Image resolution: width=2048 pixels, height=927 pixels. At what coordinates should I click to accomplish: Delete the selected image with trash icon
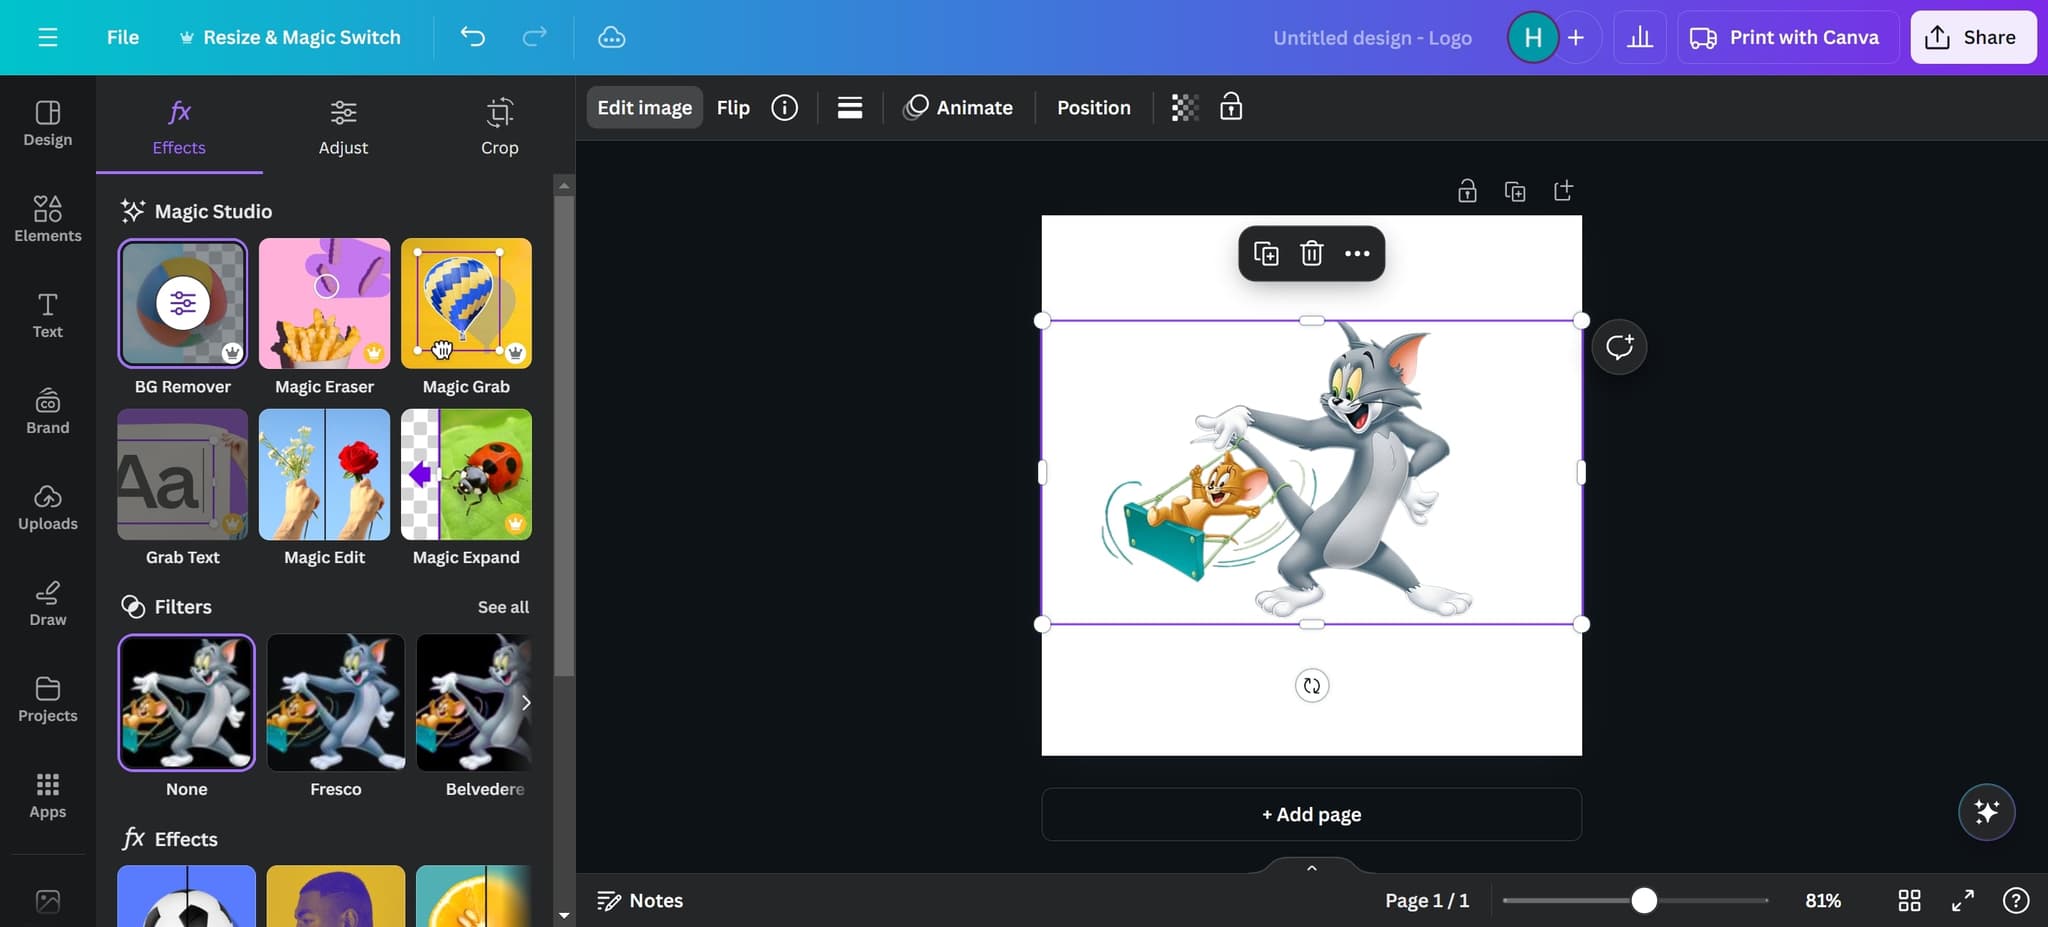(x=1311, y=253)
